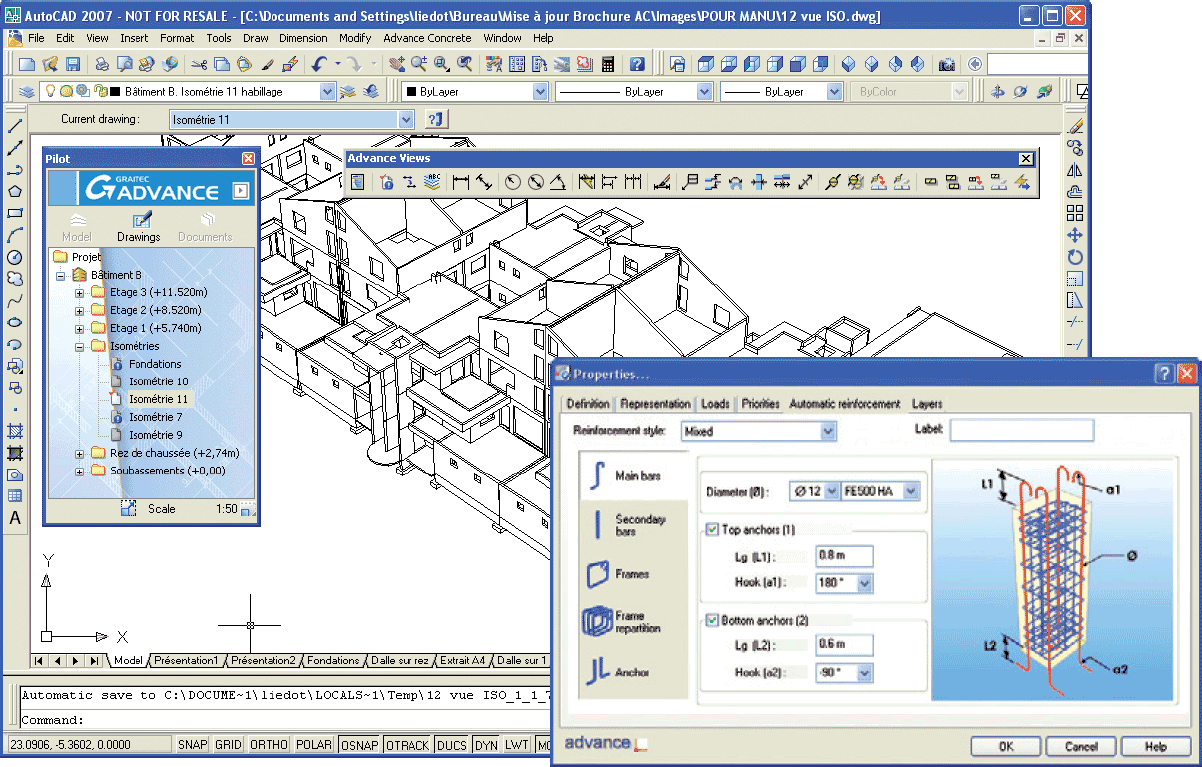1202x767 pixels.
Task: Click the question-mark help icon beside Current drawing
Action: pyautogui.click(x=435, y=119)
